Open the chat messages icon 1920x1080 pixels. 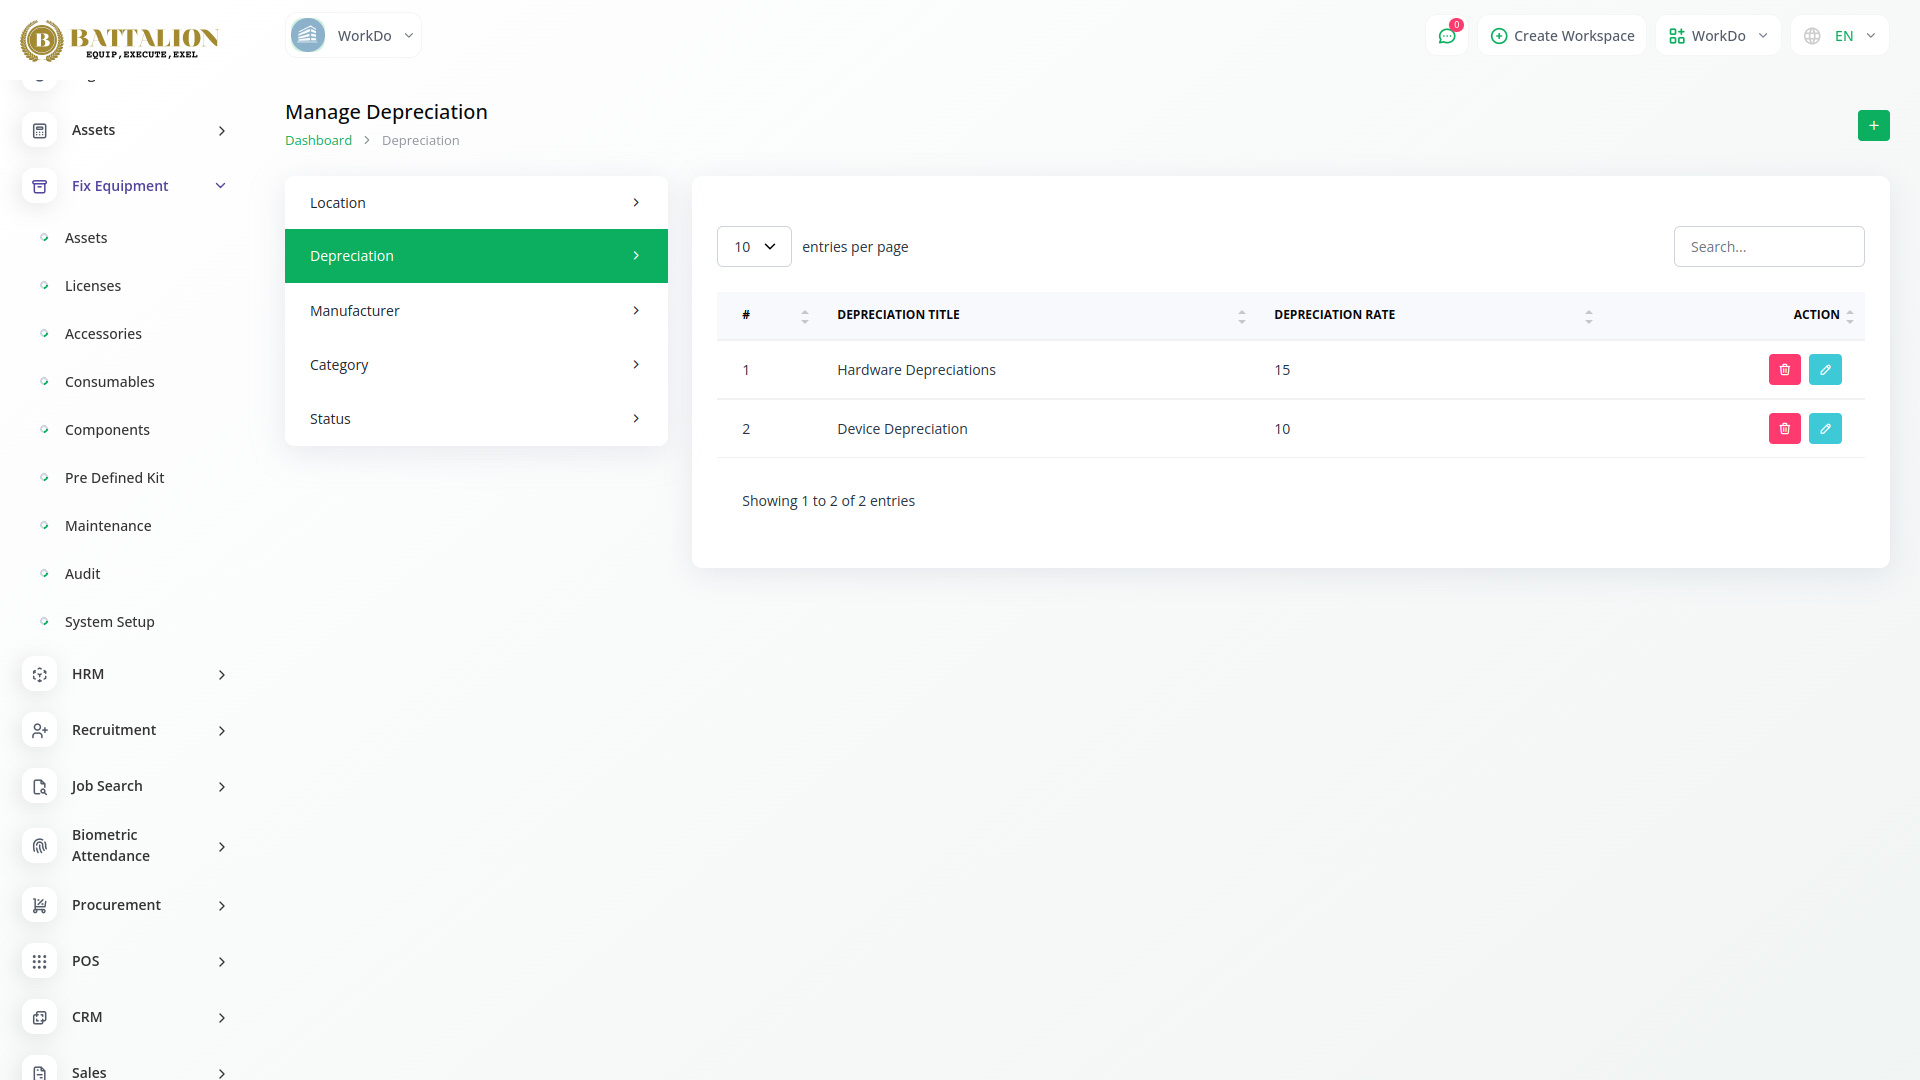pos(1446,36)
